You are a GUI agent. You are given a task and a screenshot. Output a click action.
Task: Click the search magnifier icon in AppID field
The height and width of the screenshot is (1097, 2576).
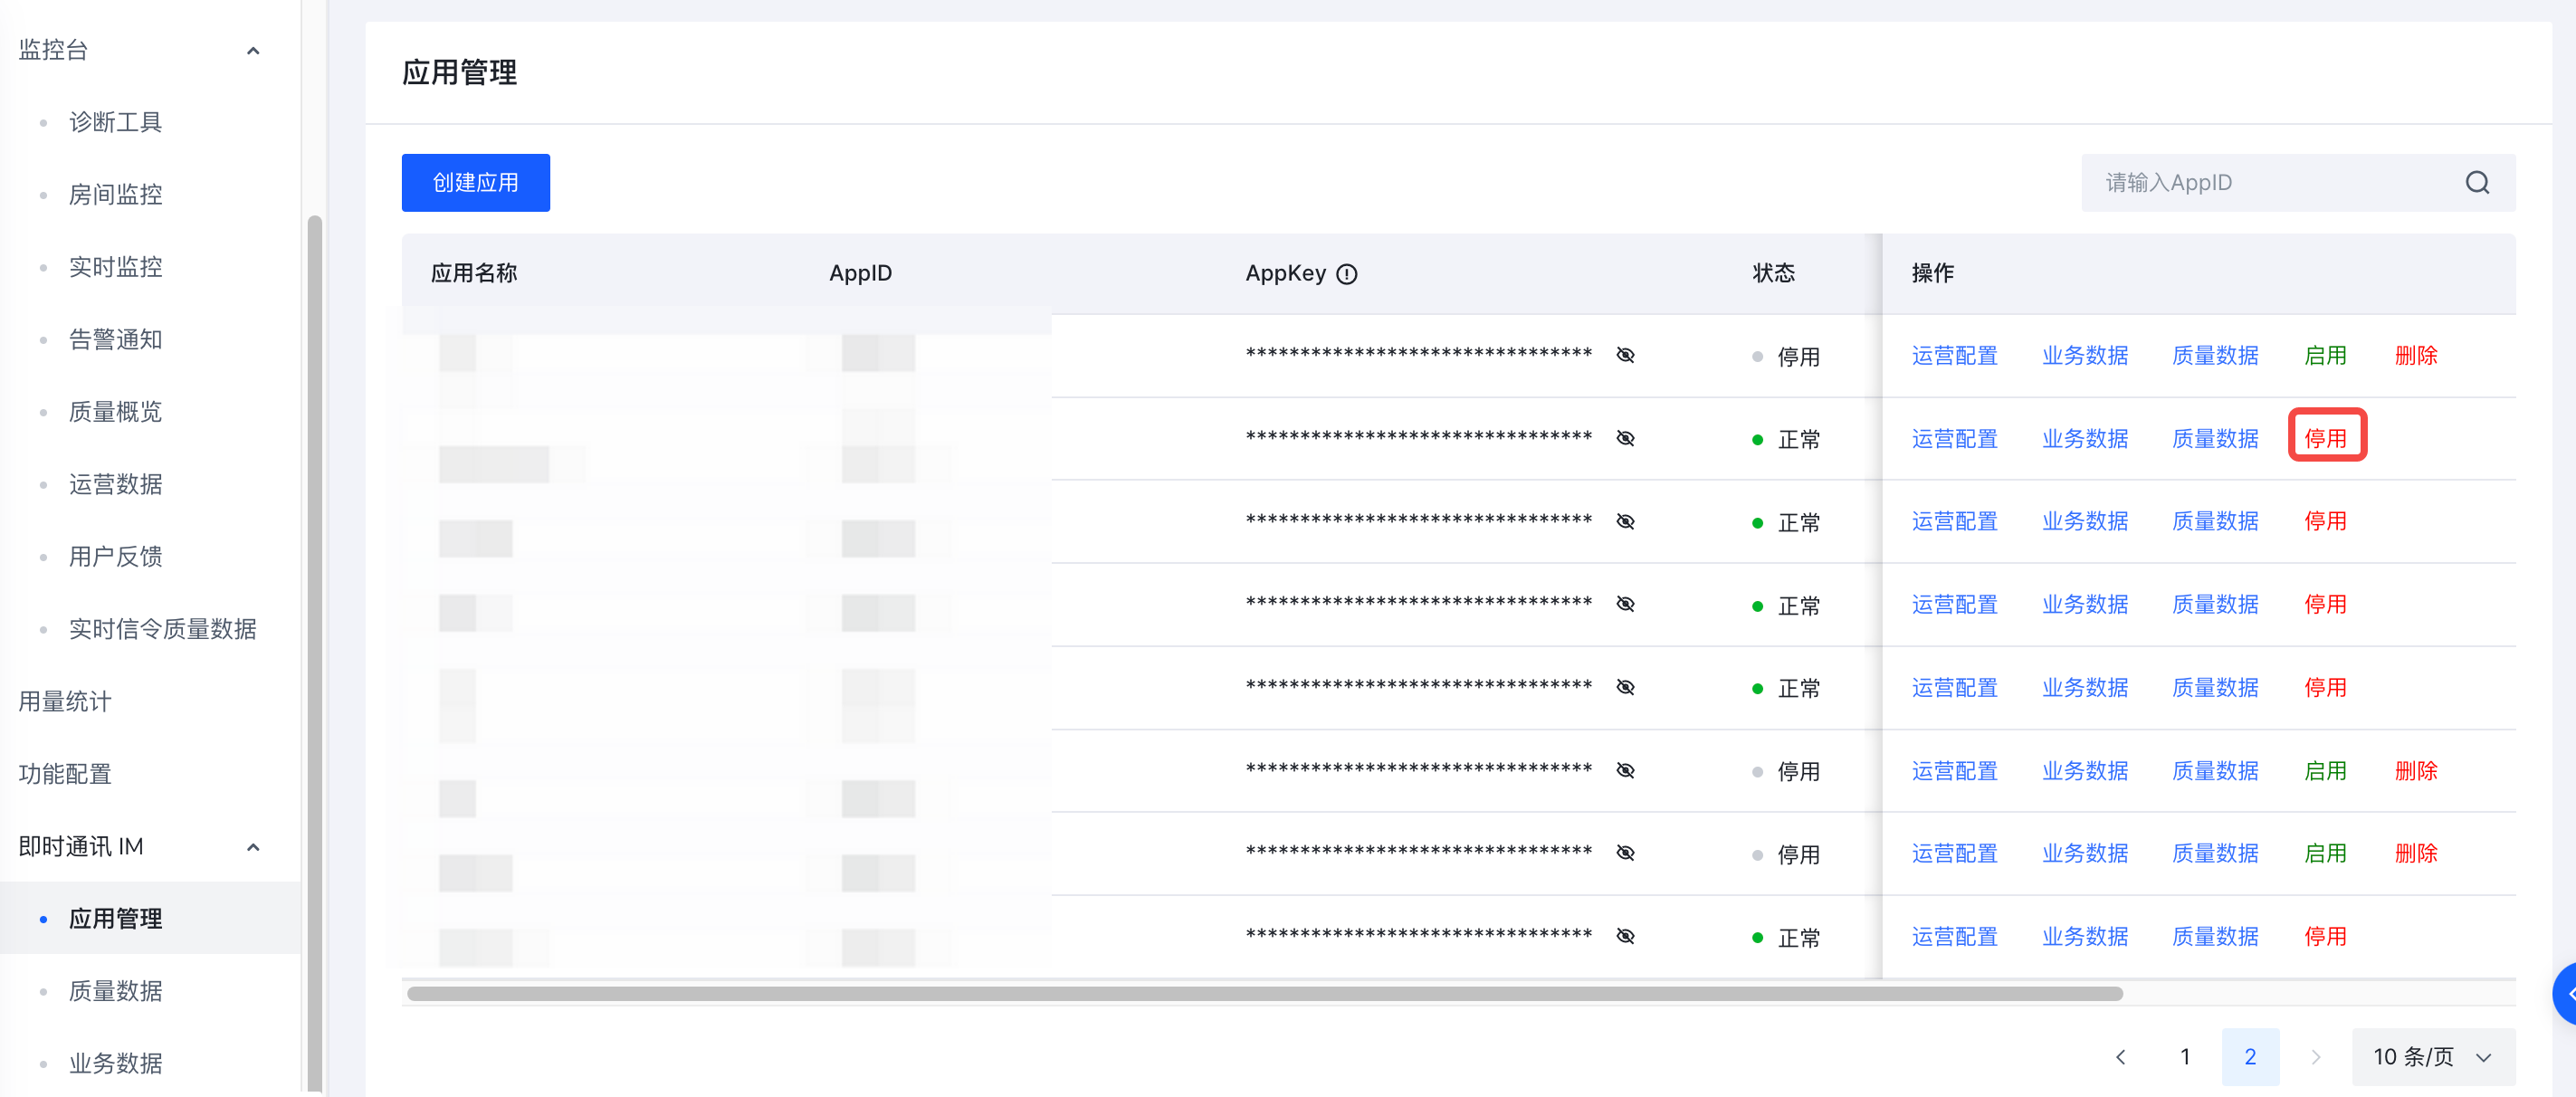(x=2476, y=183)
